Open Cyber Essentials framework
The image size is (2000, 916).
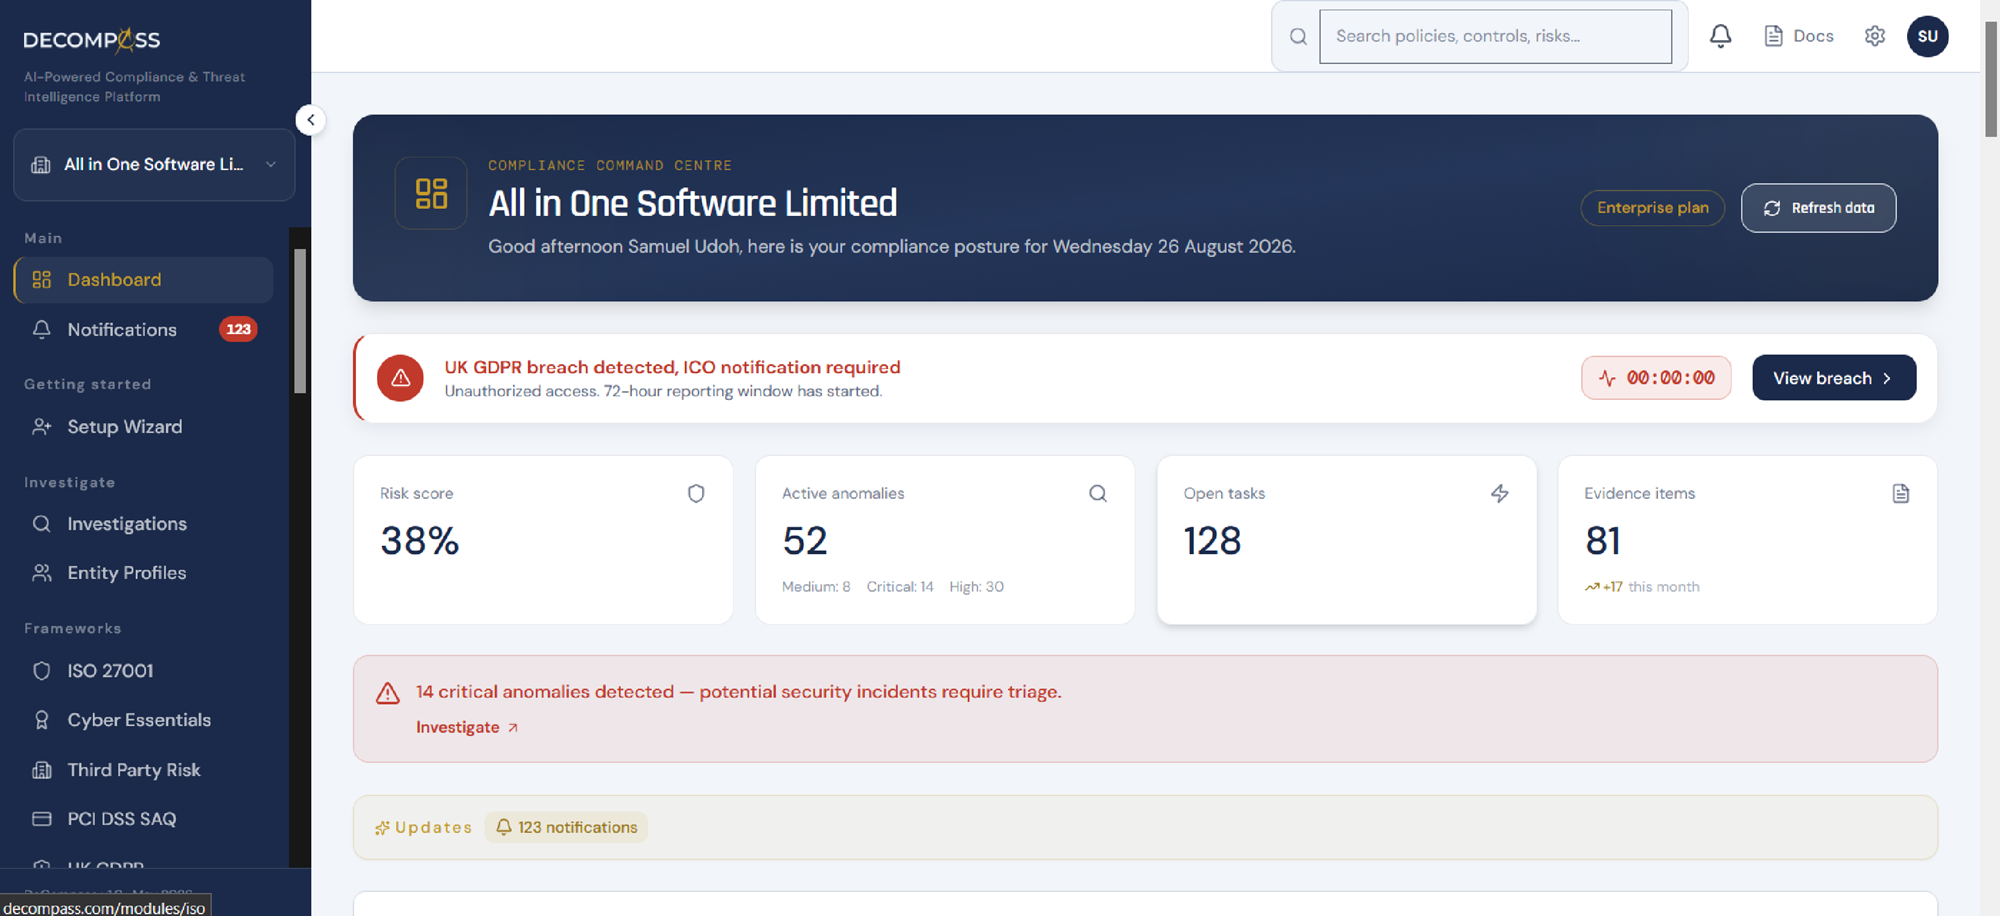pos(143,720)
